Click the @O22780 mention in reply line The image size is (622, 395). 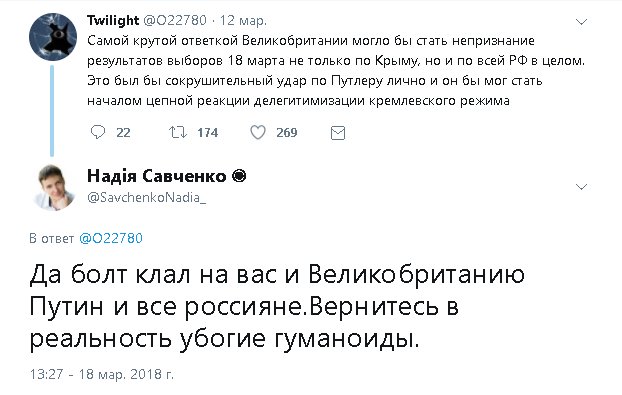tap(111, 238)
